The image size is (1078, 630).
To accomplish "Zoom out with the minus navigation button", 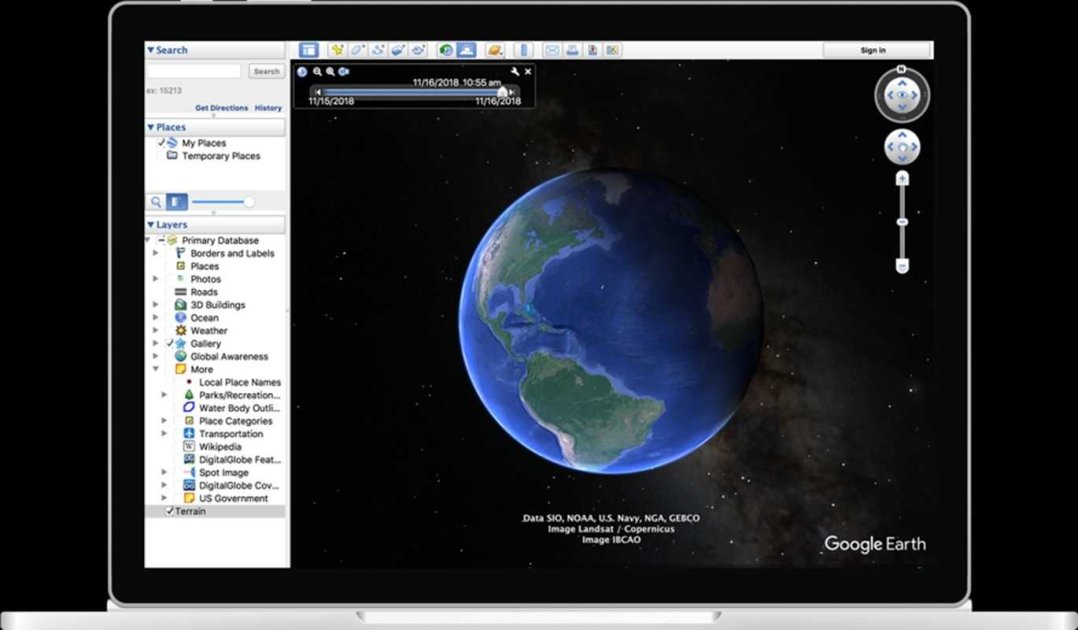I will (x=902, y=265).
